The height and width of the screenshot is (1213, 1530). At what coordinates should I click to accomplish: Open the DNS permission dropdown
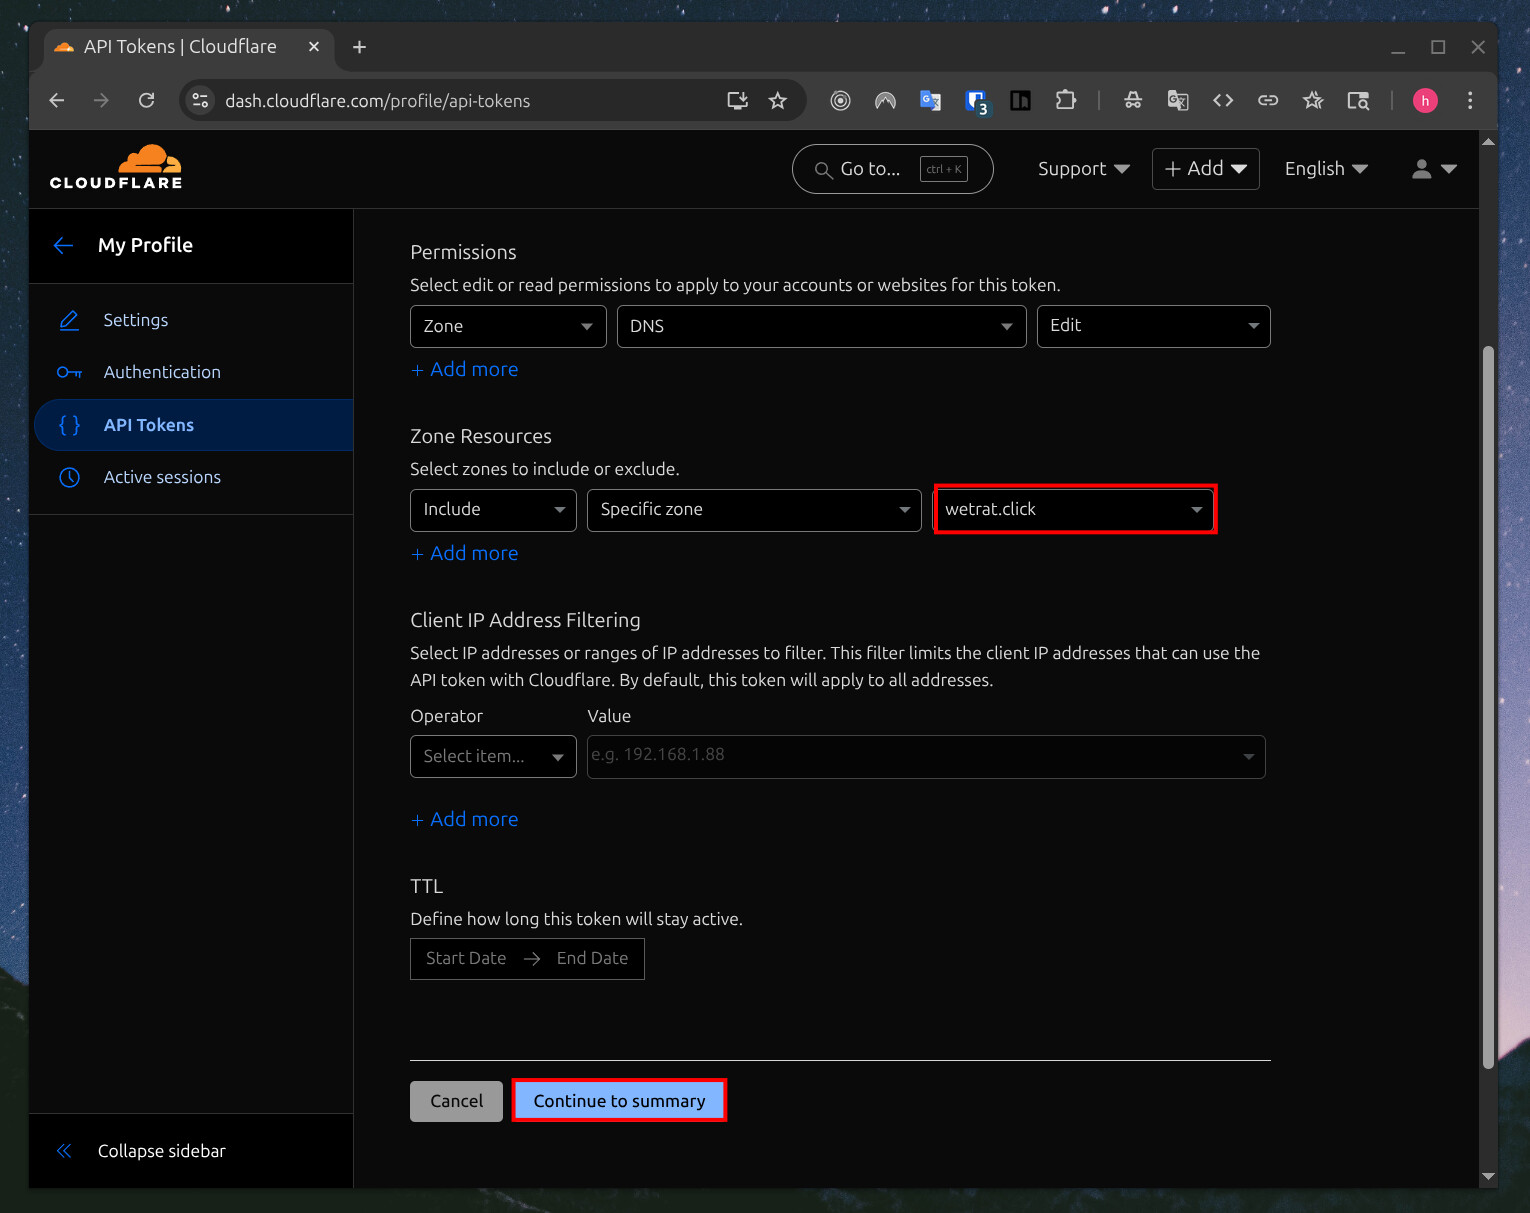coord(821,326)
